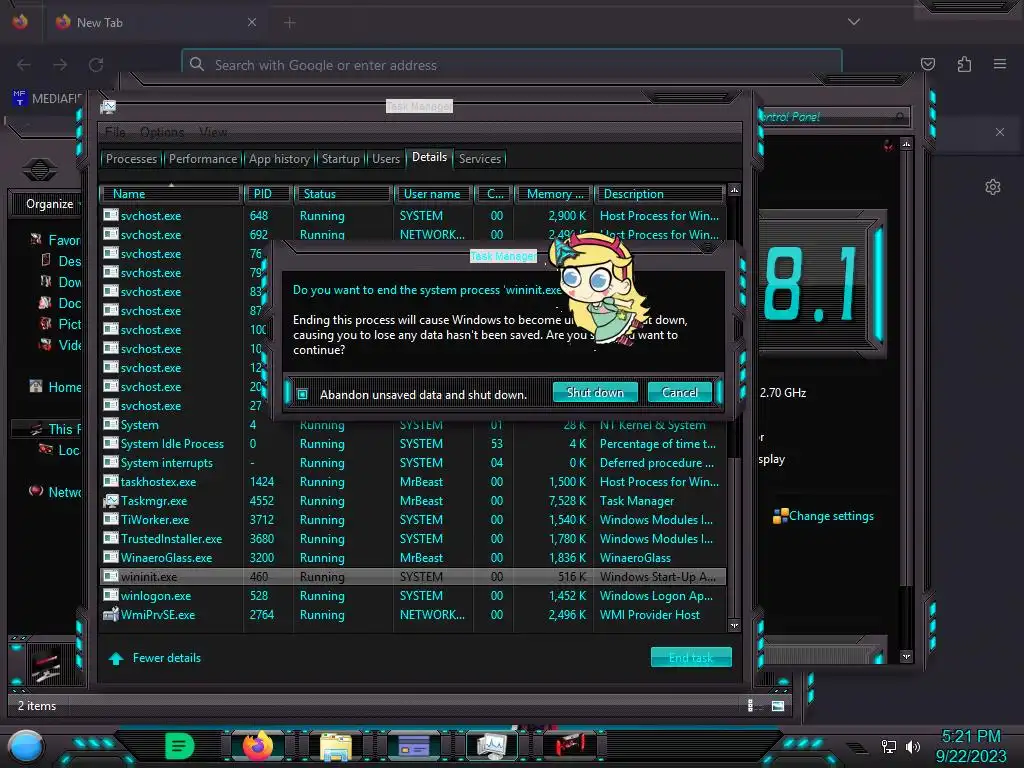Open Firefox from the taskbar
1024x768 pixels.
pos(257,746)
